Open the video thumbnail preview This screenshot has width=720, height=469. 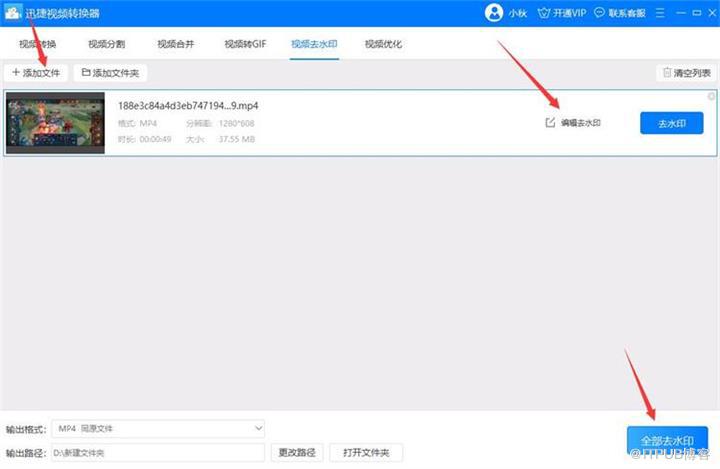55,123
